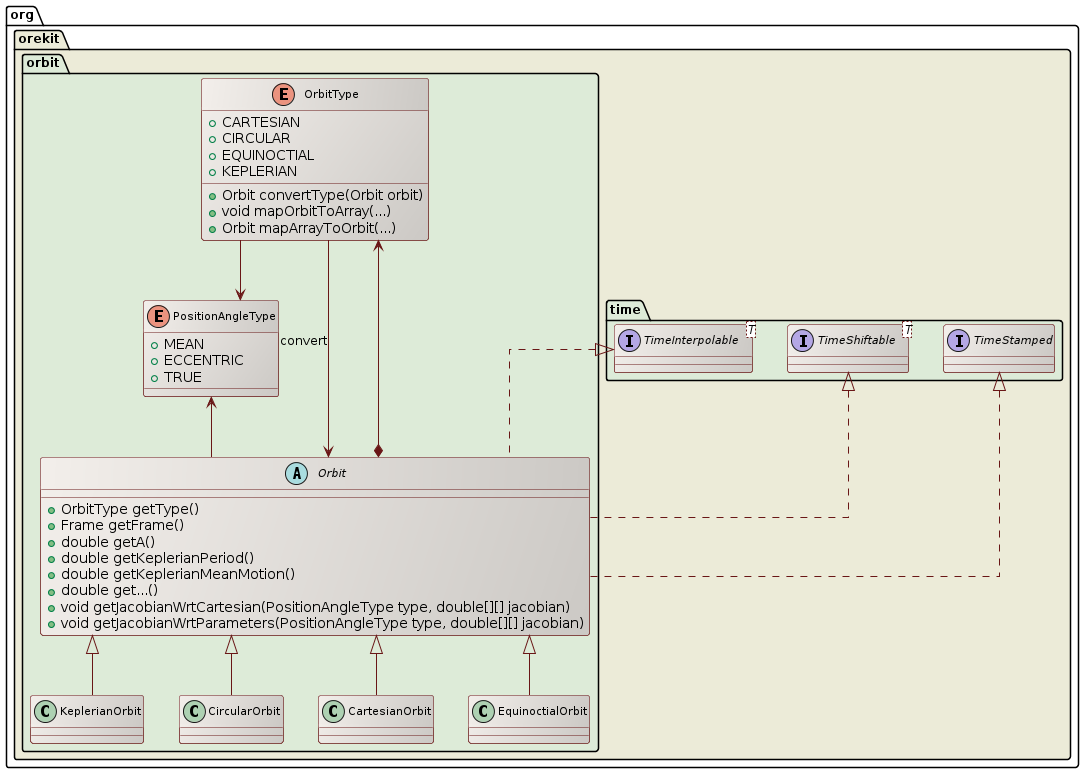Viewport: 1084px width, 773px height.
Task: Click the TimeShiftable interface I icon
Action: 803,341
